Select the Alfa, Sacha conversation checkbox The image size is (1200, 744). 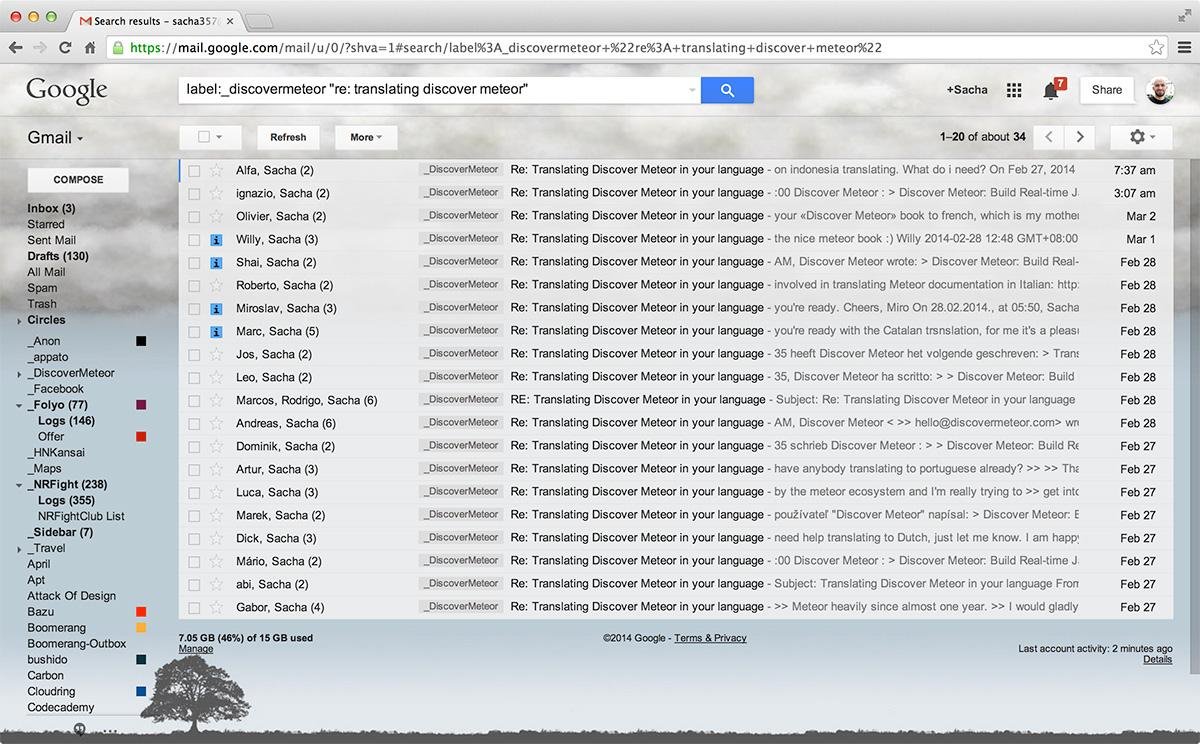(194, 170)
